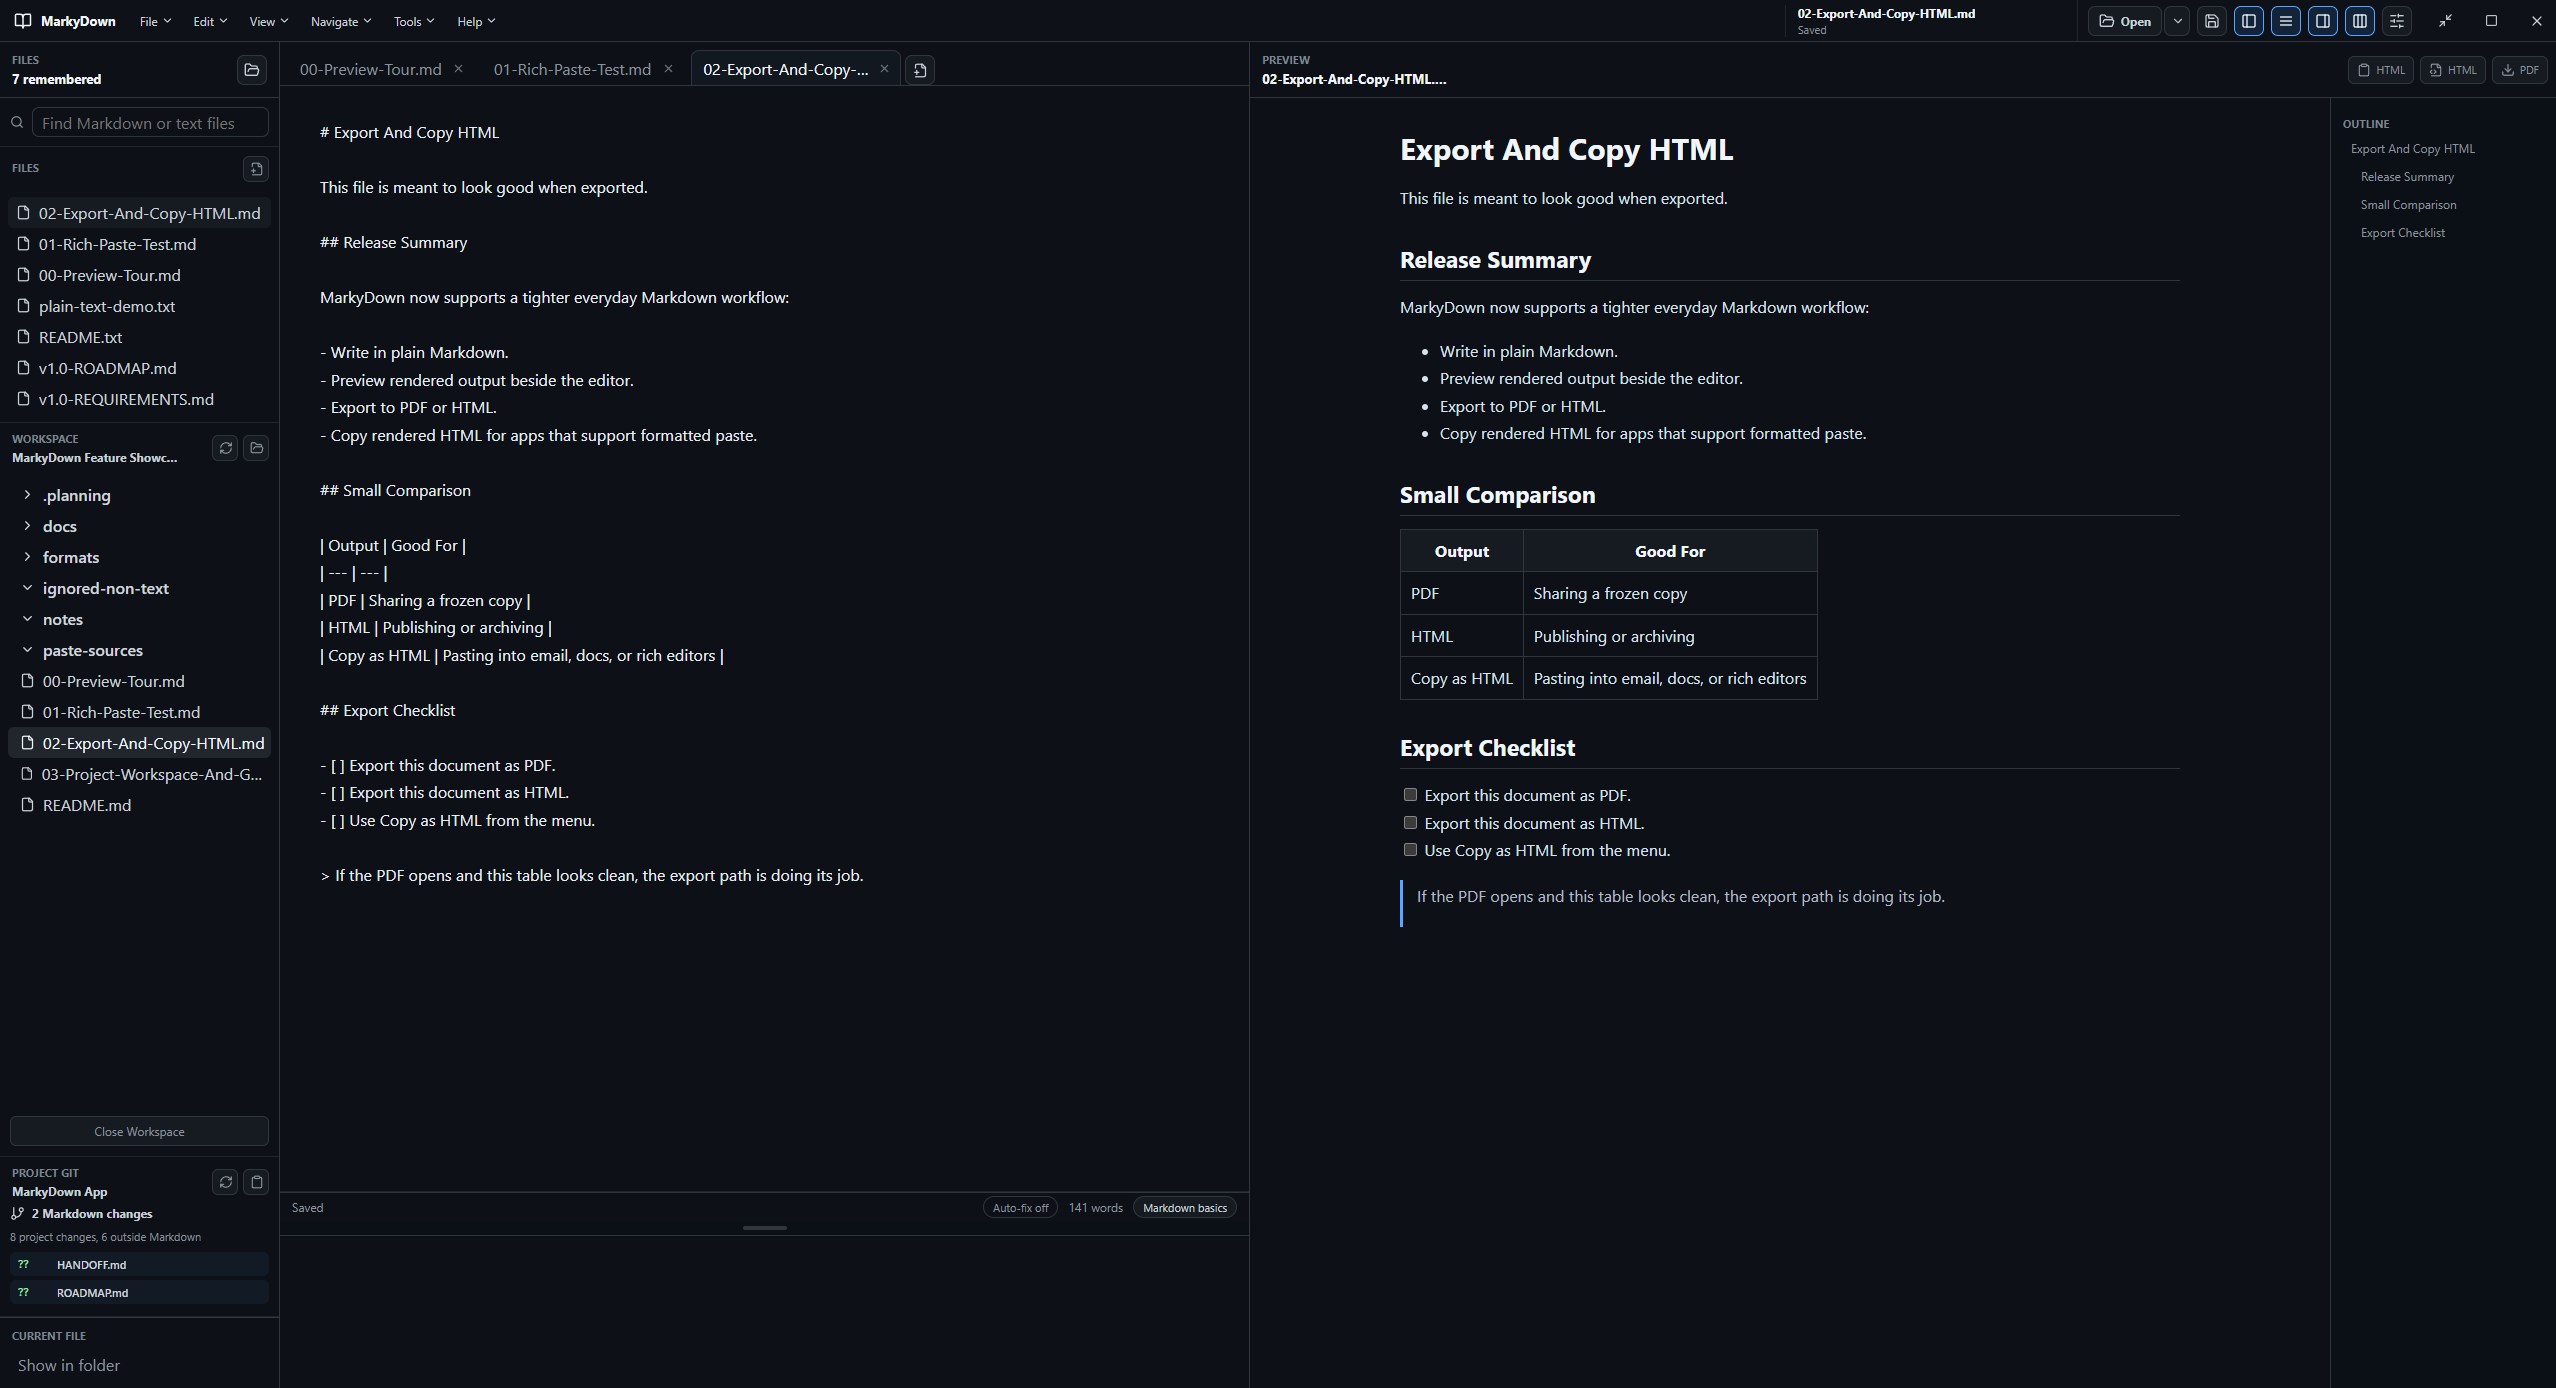Screen dimensions: 2556x1388
Task: Toggle the left sidebar panel layout button
Action: pyautogui.click(x=2249, y=21)
